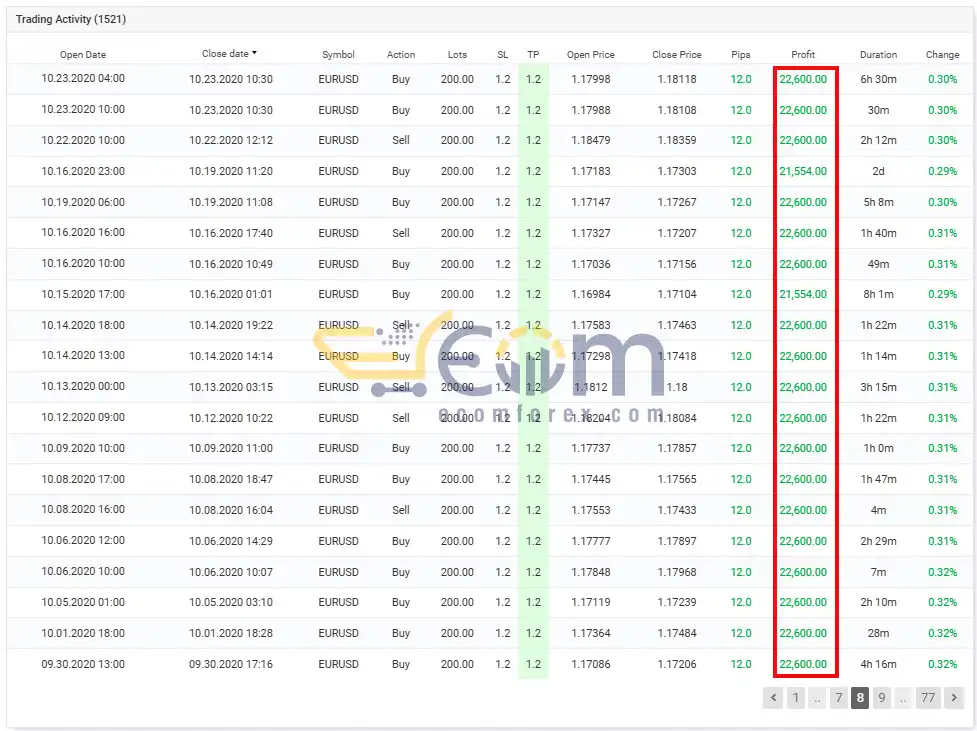Image resolution: width=977 pixels, height=731 pixels.
Task: Select current page 8 button
Action: click(860, 697)
